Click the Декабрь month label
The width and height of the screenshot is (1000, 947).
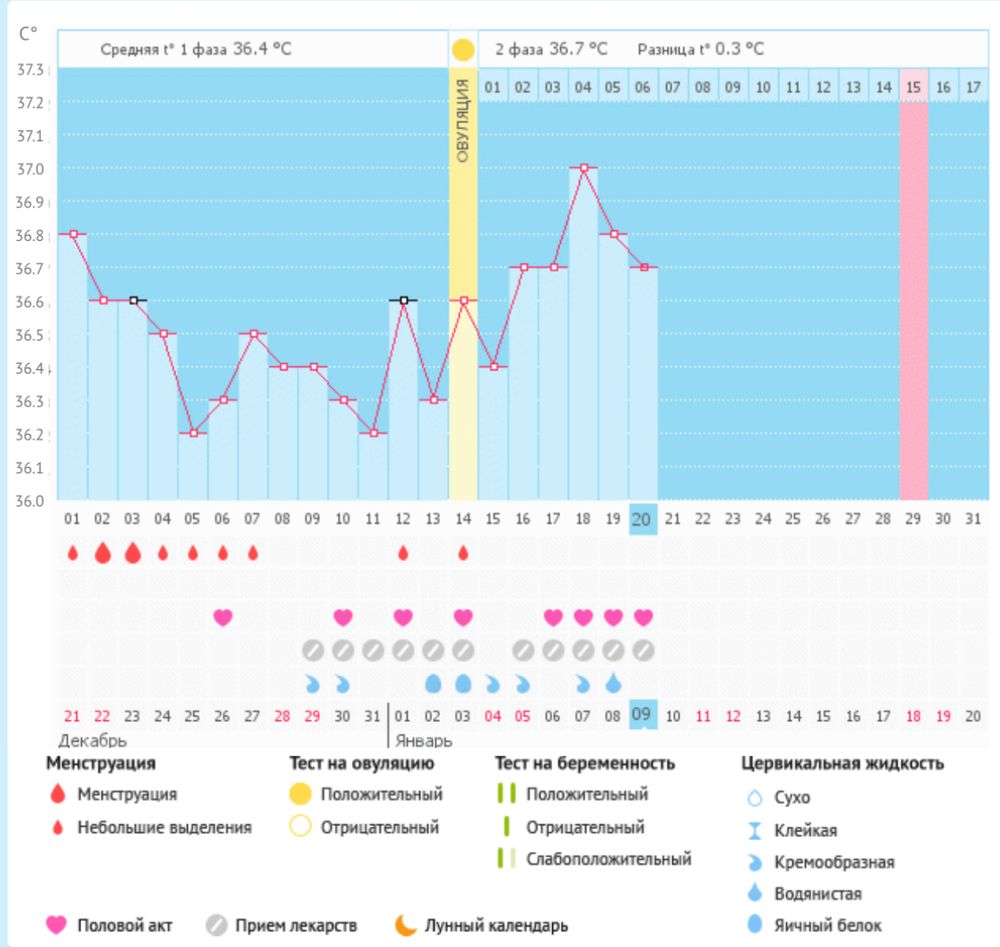pos(92,740)
